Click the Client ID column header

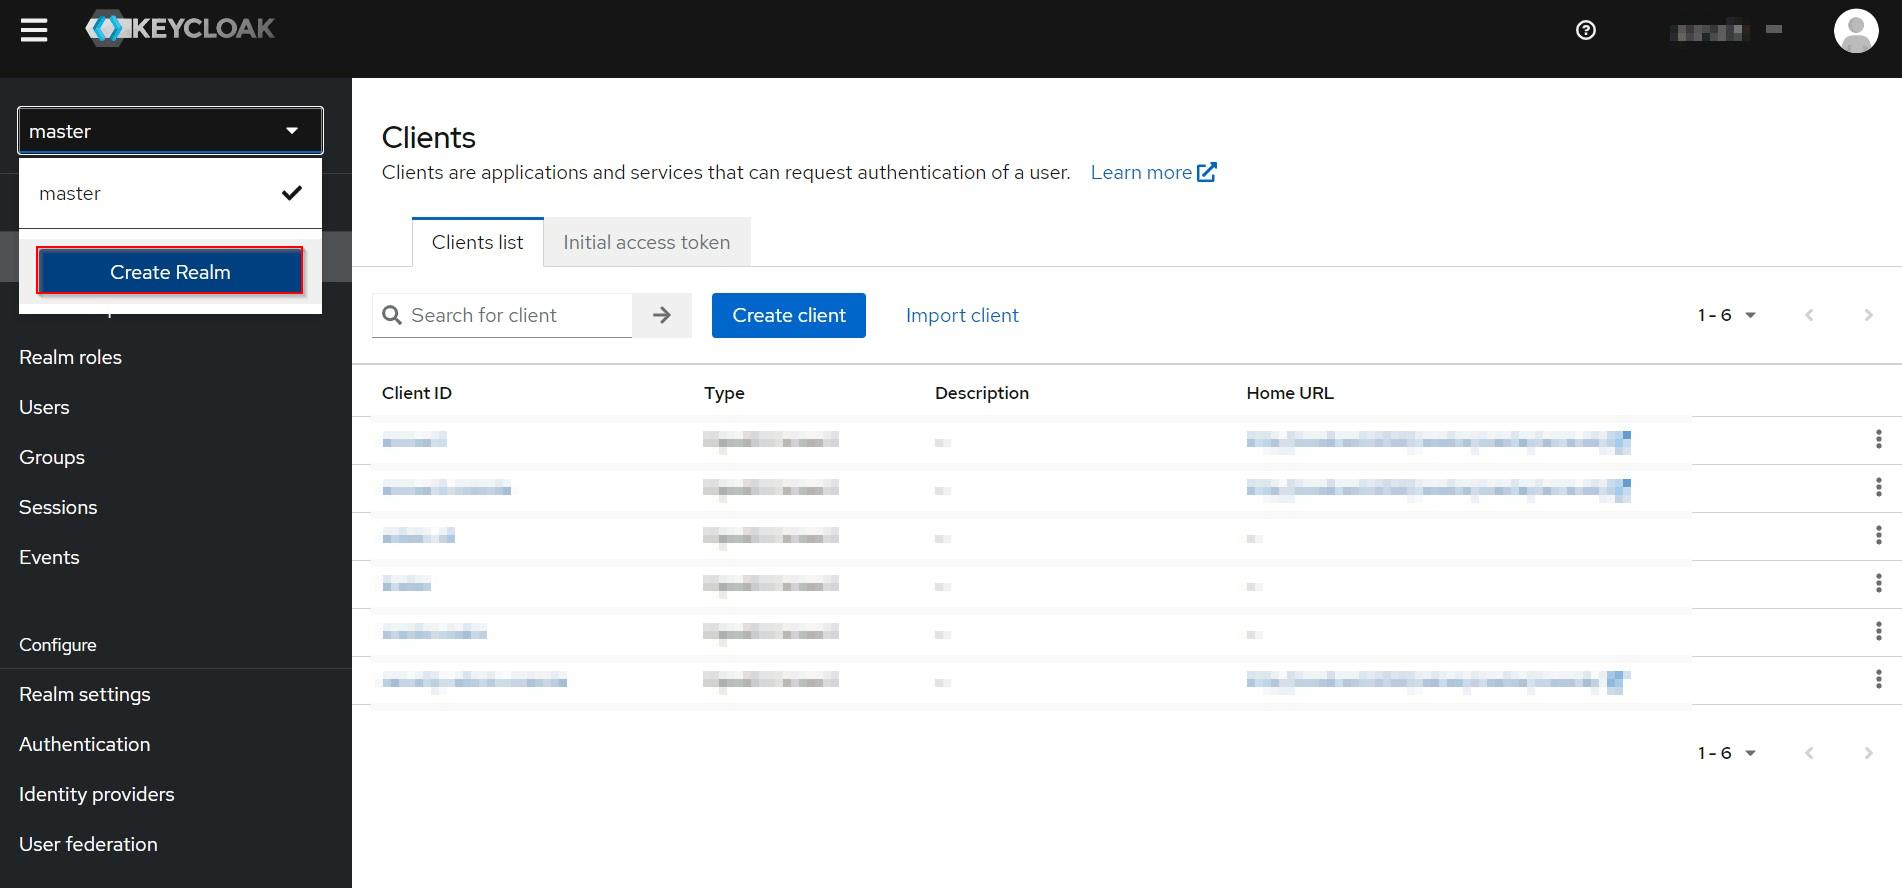click(417, 393)
